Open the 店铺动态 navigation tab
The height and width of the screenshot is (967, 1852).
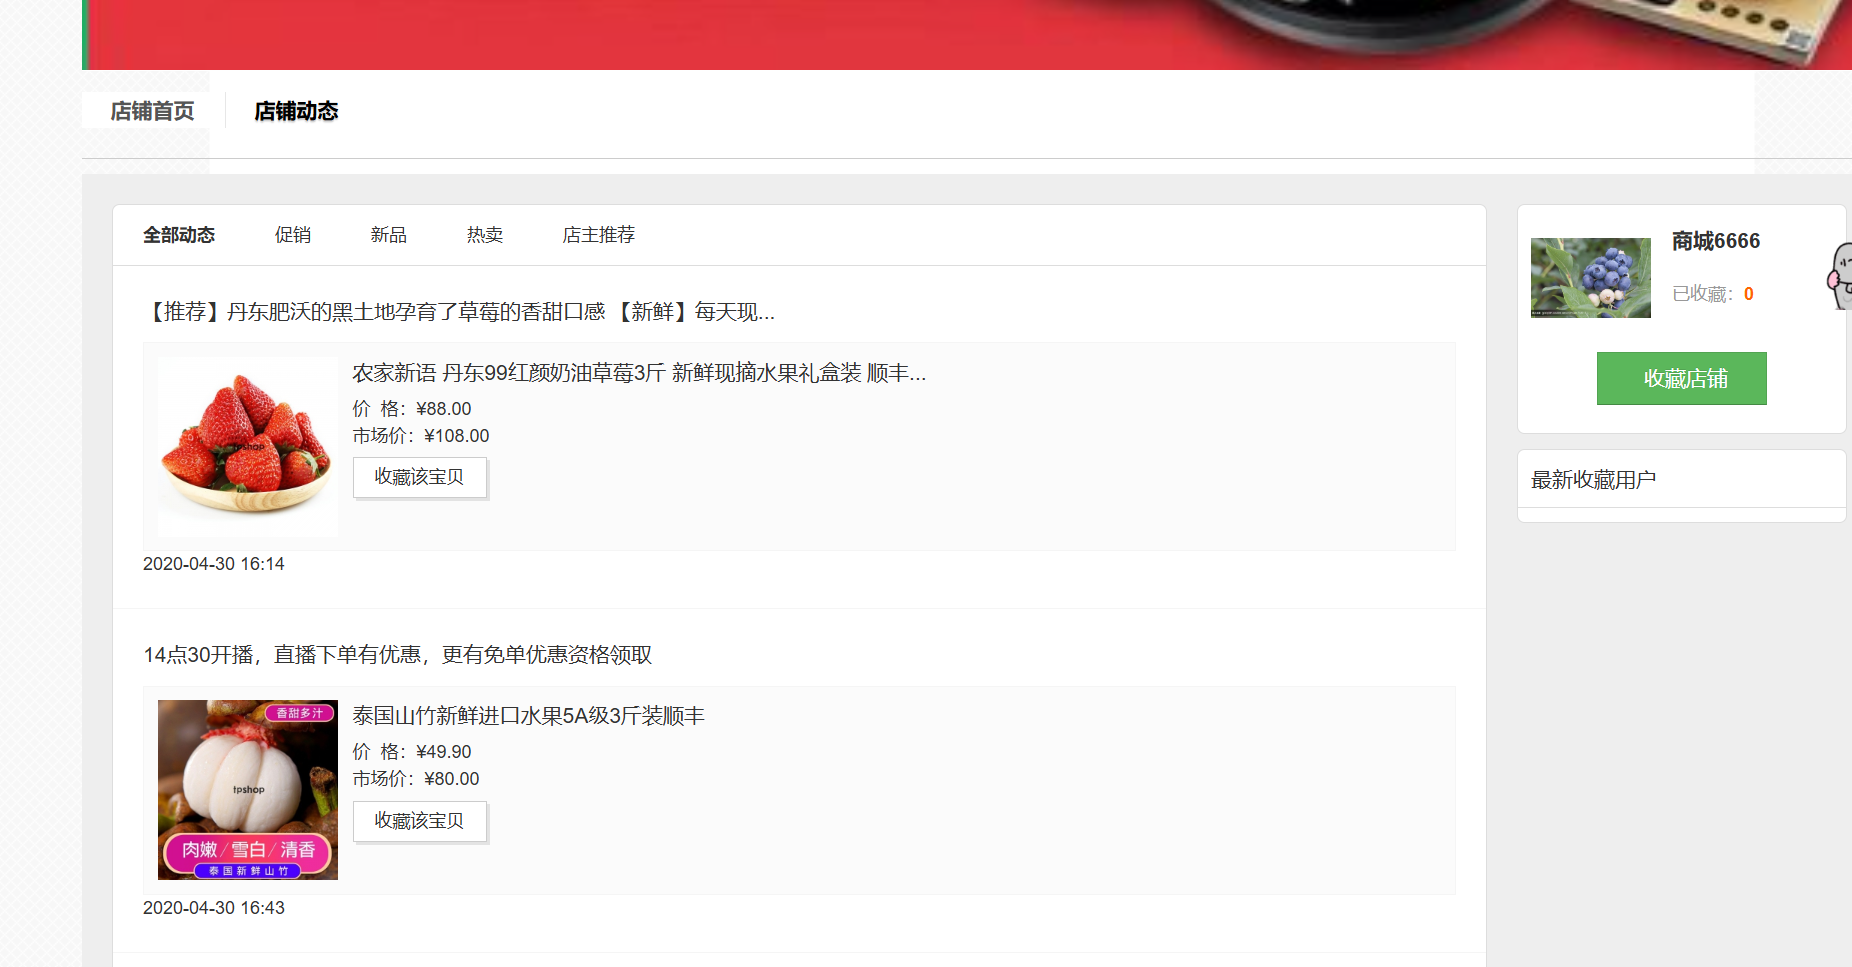(296, 111)
